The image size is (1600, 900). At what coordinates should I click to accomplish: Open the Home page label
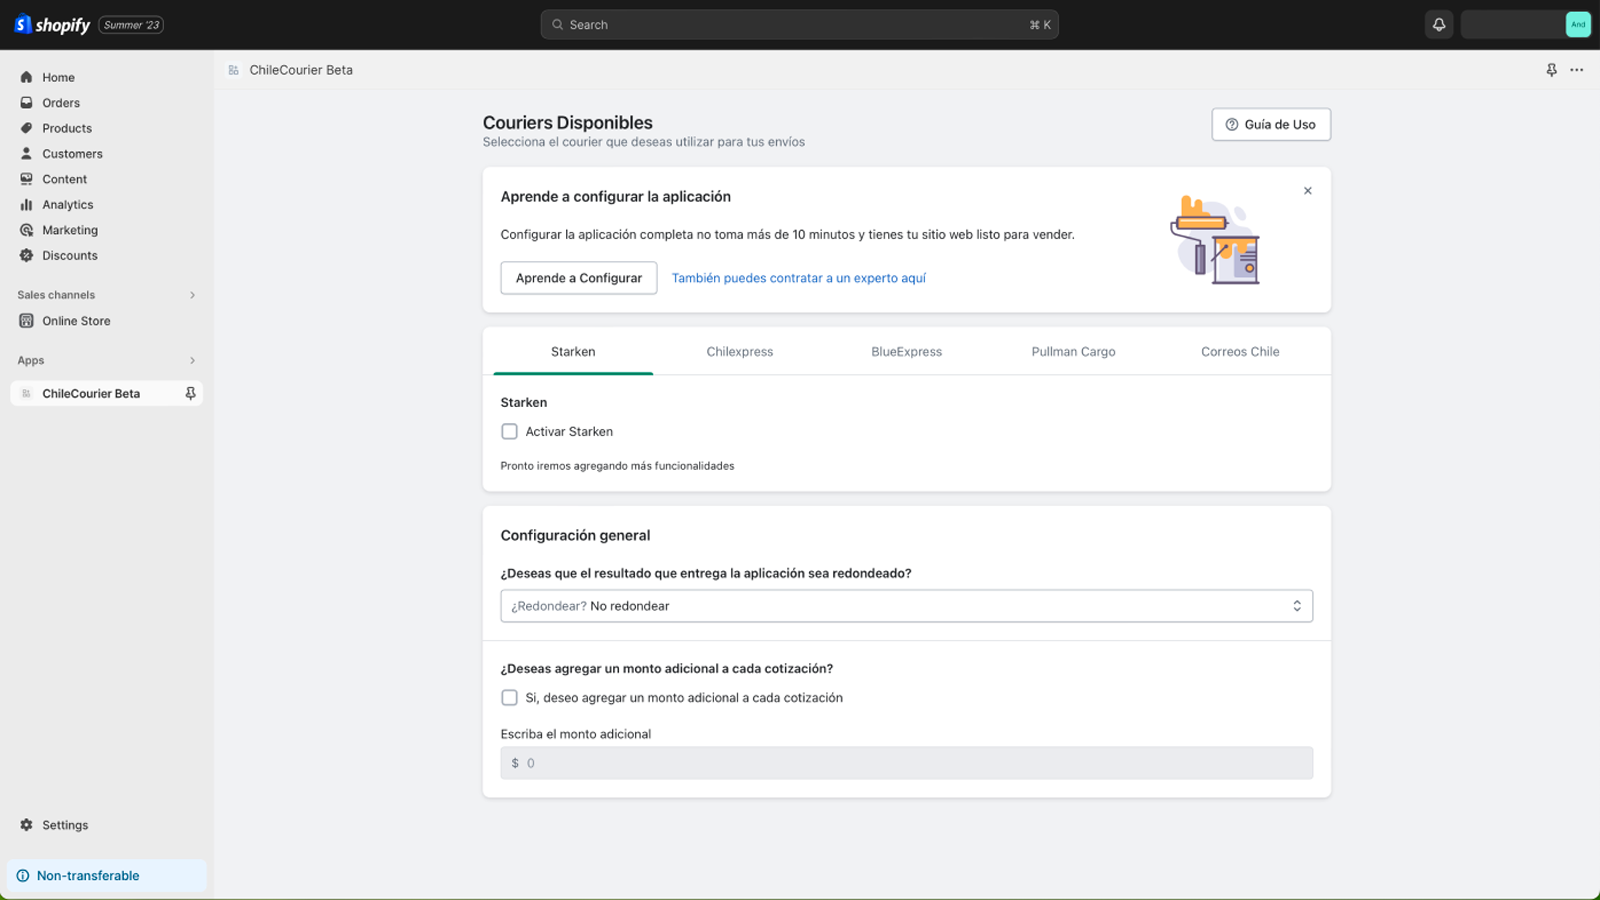(58, 77)
